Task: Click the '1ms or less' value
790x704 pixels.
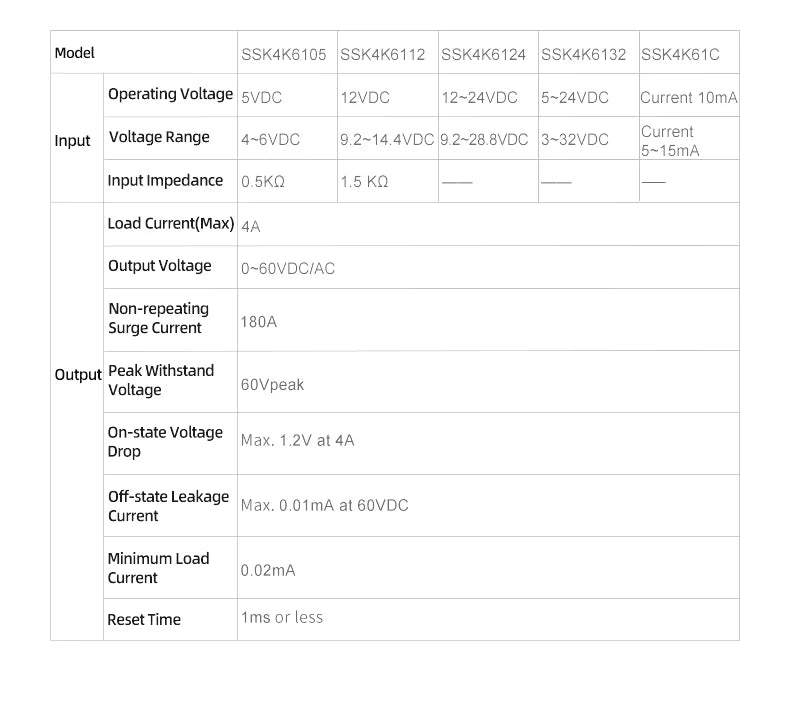Action: [x=282, y=617]
